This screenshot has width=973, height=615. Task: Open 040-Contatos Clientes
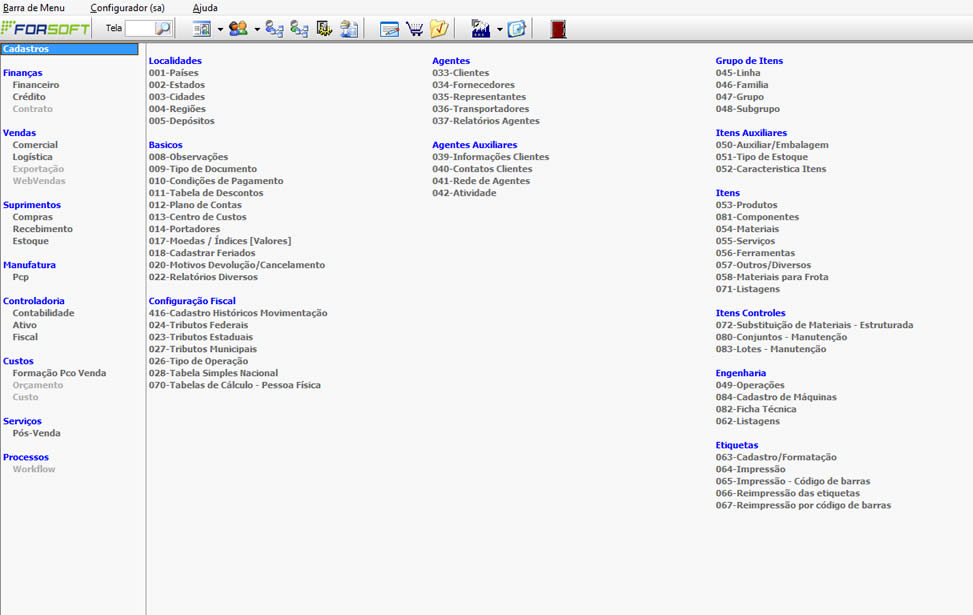(x=482, y=169)
